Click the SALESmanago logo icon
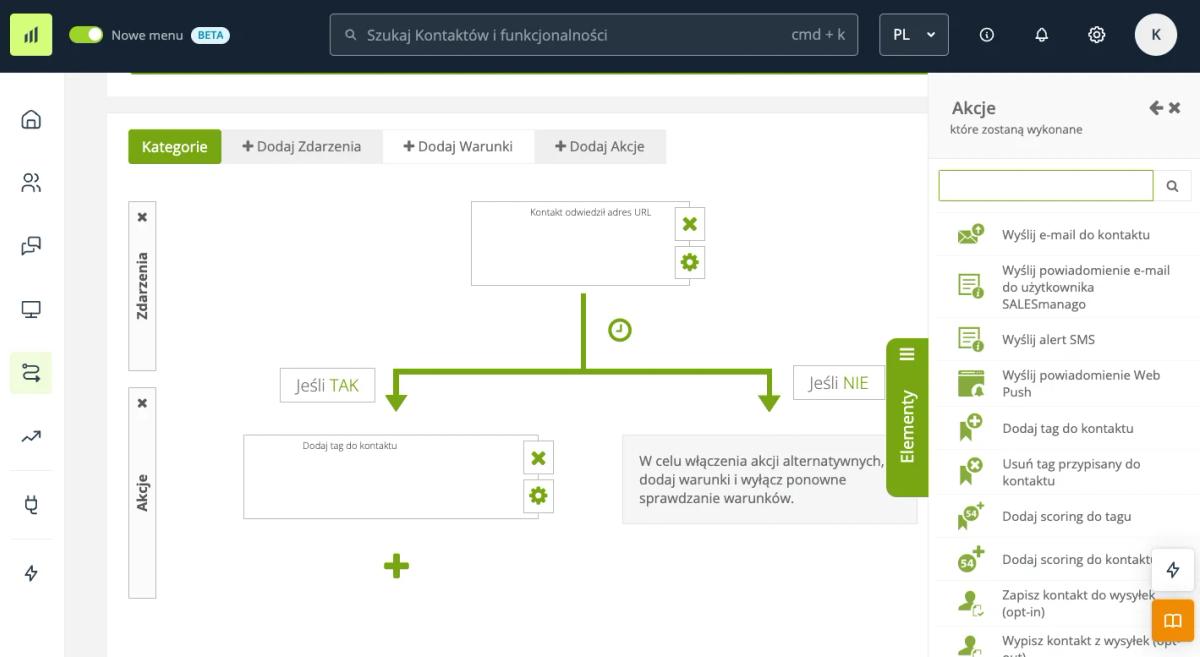Viewport: 1200px width, 657px height. tap(31, 34)
